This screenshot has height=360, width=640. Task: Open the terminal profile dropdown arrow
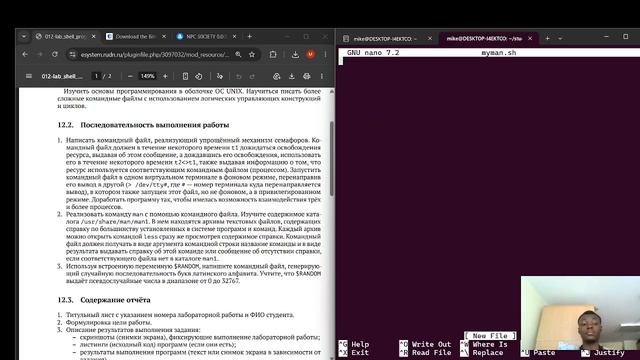click(560, 38)
